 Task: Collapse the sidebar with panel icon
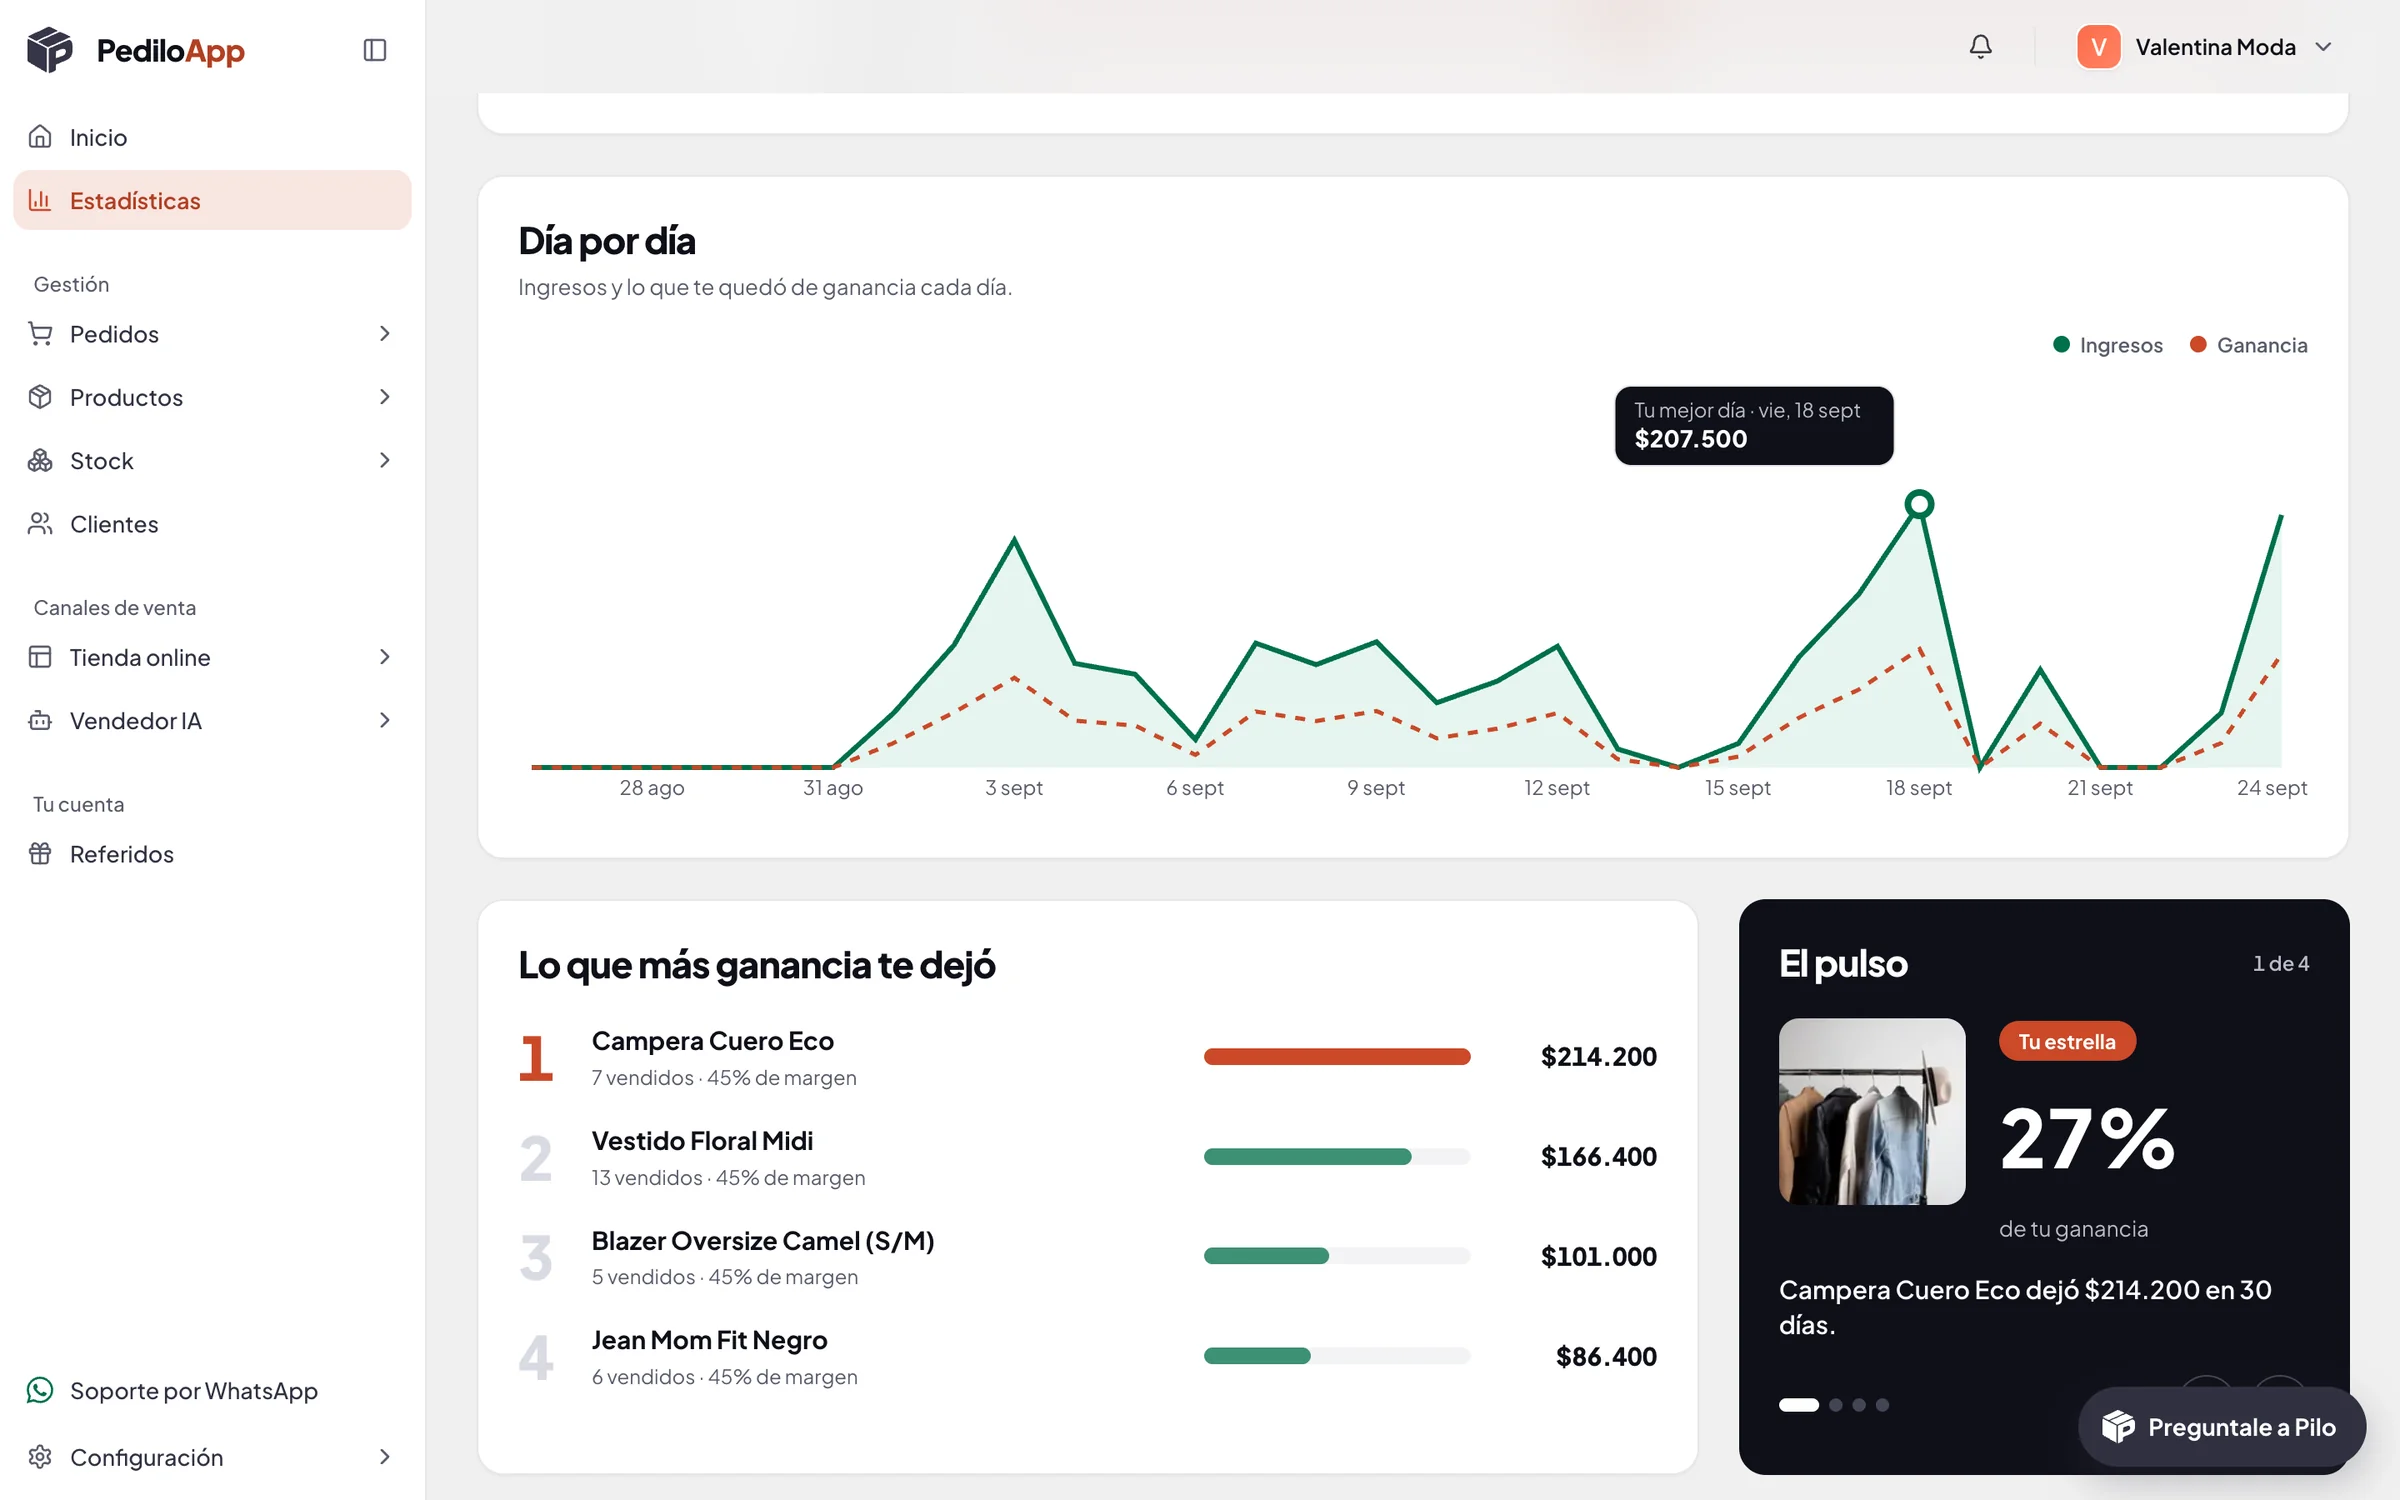click(x=375, y=50)
